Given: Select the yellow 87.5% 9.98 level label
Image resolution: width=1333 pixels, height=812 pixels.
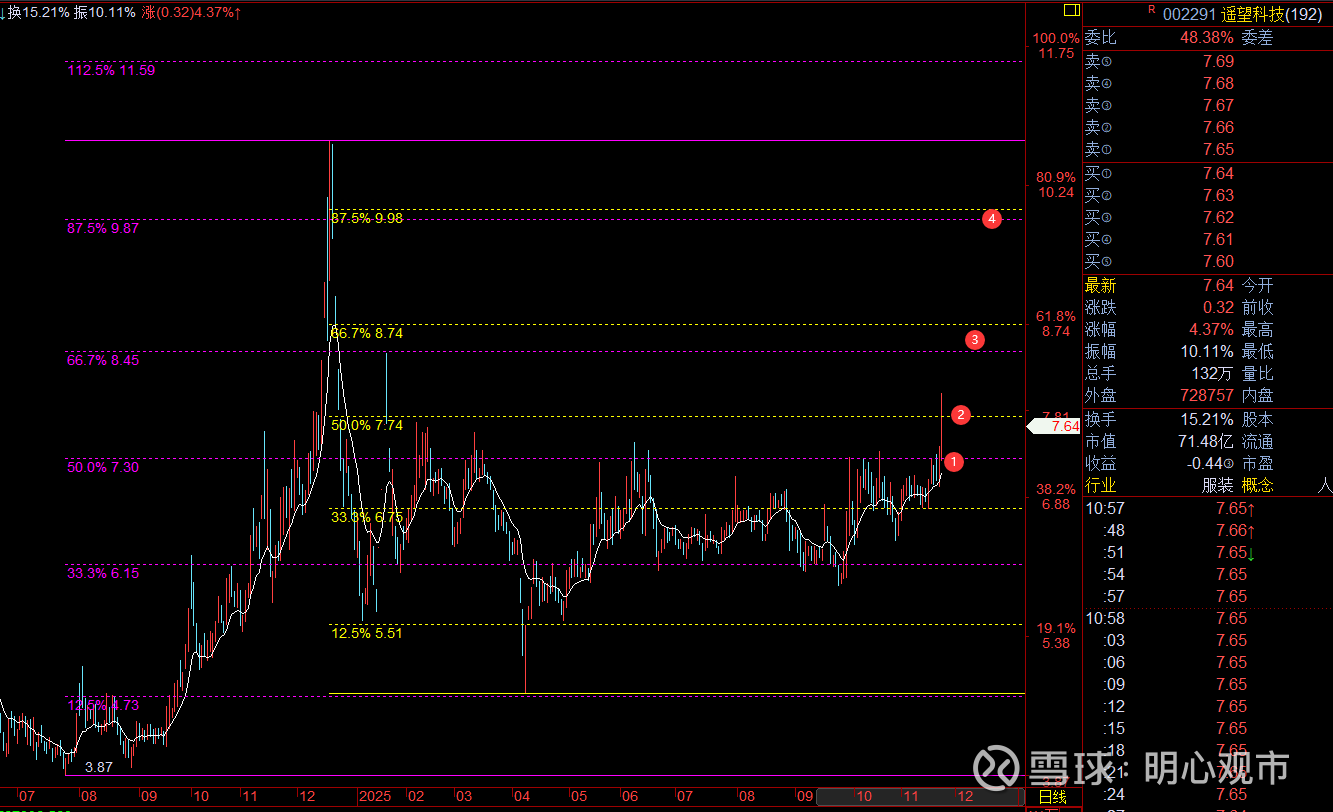Looking at the screenshot, I should coord(367,218).
